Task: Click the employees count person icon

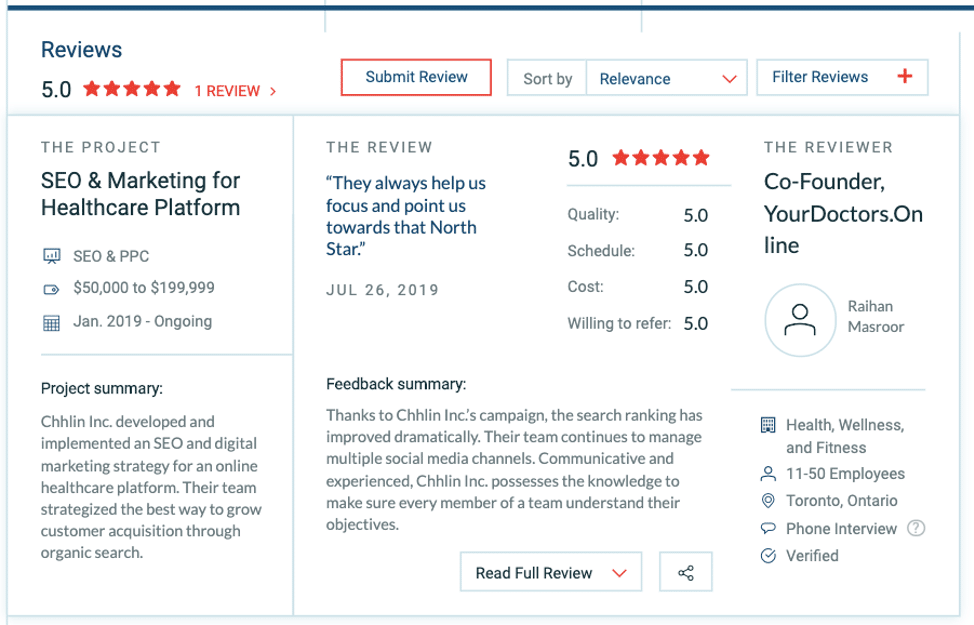Action: pos(768,474)
